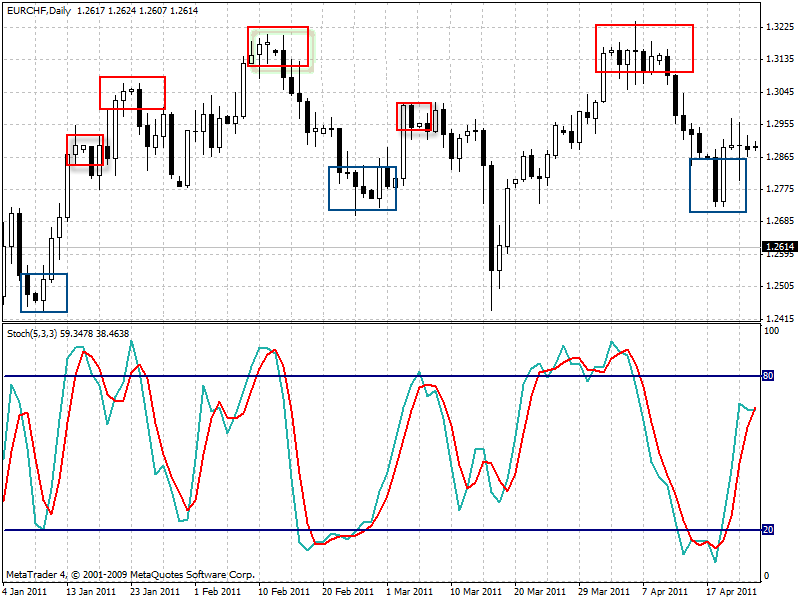Click the 1.3225 price axis label
Image resolution: width=800 pixels, height=600 pixels.
pyautogui.click(x=781, y=27)
